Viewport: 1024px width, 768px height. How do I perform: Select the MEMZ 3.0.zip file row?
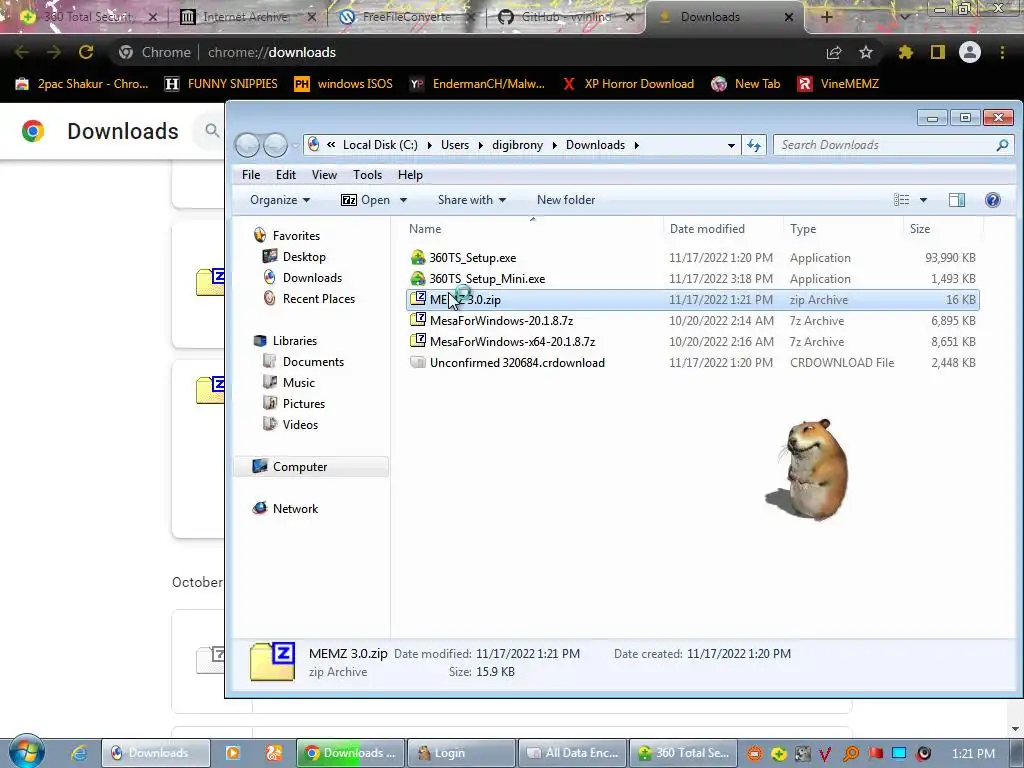[x=692, y=300]
